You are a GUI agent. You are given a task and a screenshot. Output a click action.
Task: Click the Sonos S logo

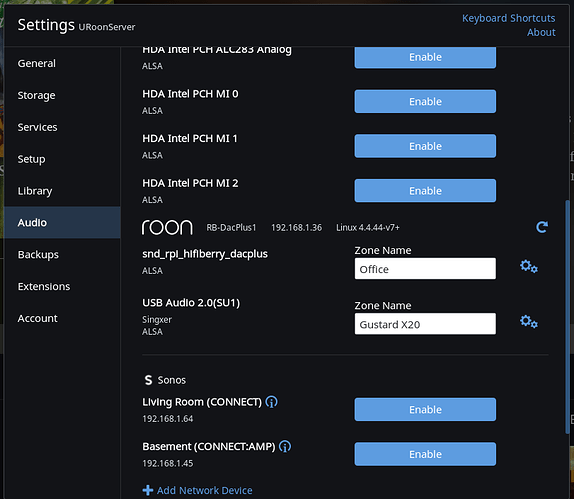(148, 380)
